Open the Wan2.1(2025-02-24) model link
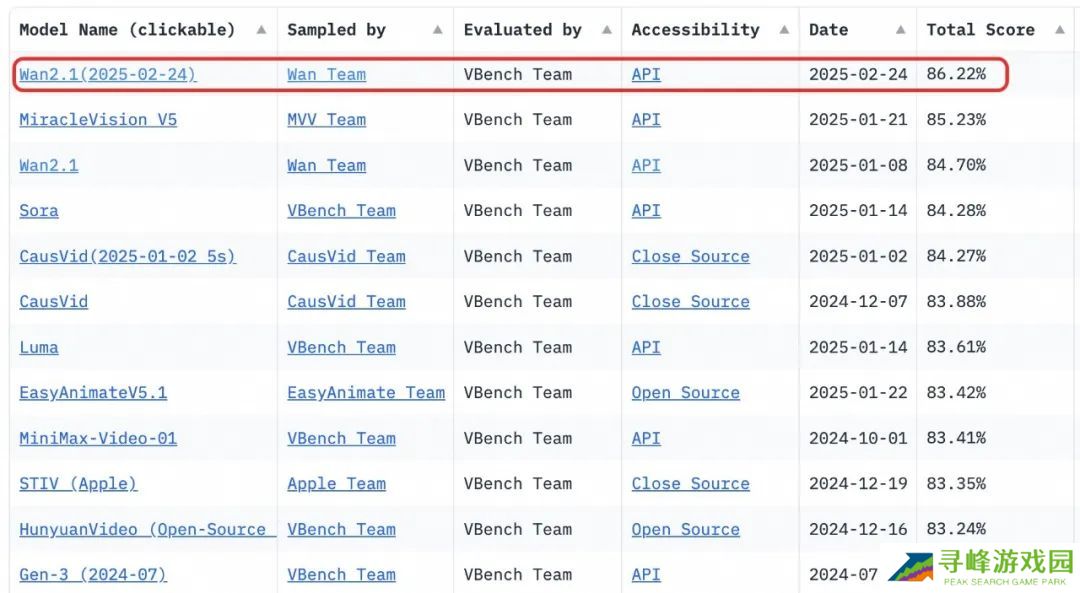Screen dimensions: 1080x593 (x=108, y=74)
